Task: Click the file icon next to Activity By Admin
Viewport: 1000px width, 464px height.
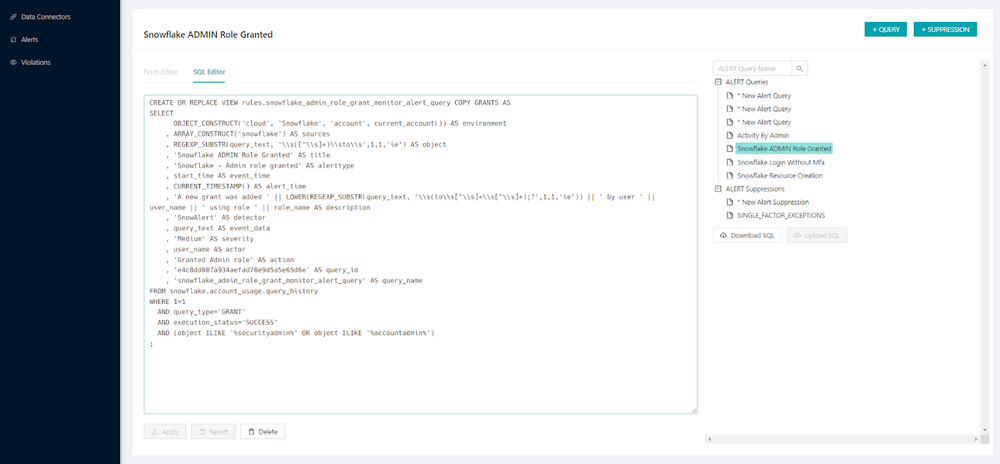Action: pos(730,135)
